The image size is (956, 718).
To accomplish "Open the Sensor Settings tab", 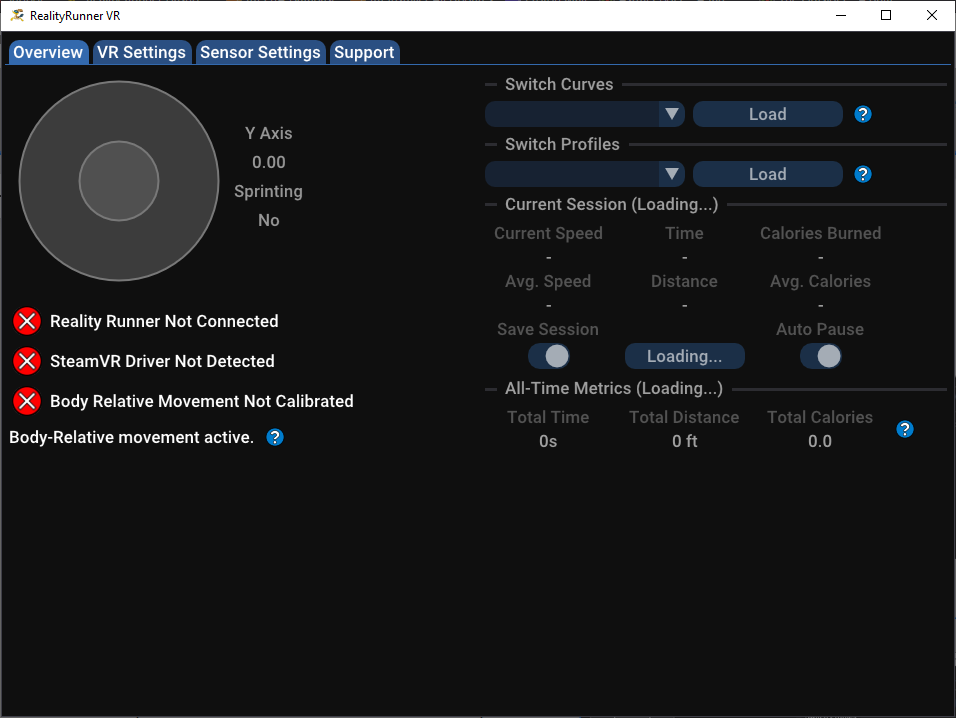I will (x=260, y=52).
